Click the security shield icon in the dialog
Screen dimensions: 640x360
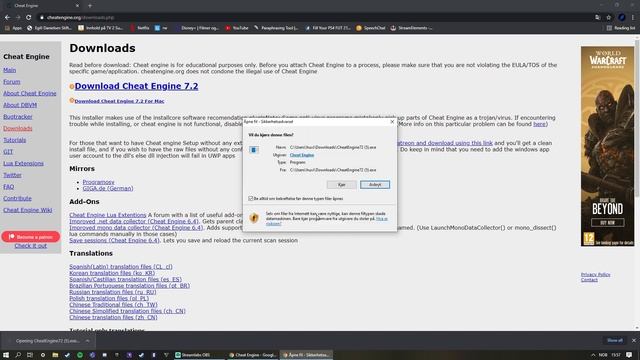tap(254, 218)
